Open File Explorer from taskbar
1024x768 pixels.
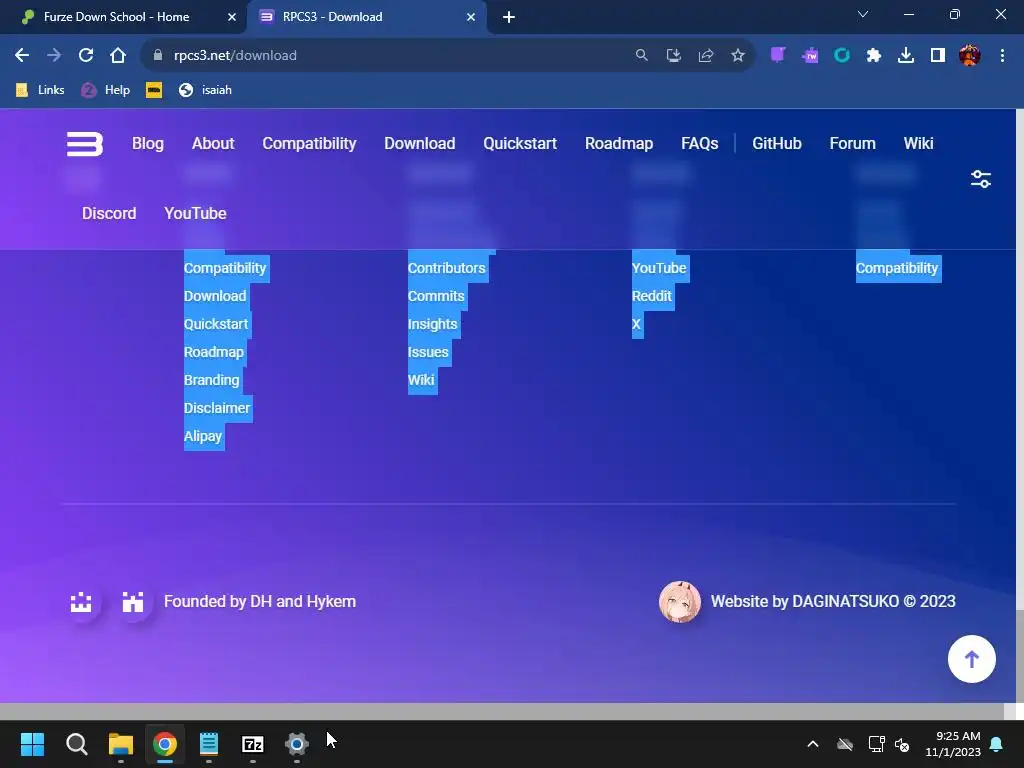point(121,744)
